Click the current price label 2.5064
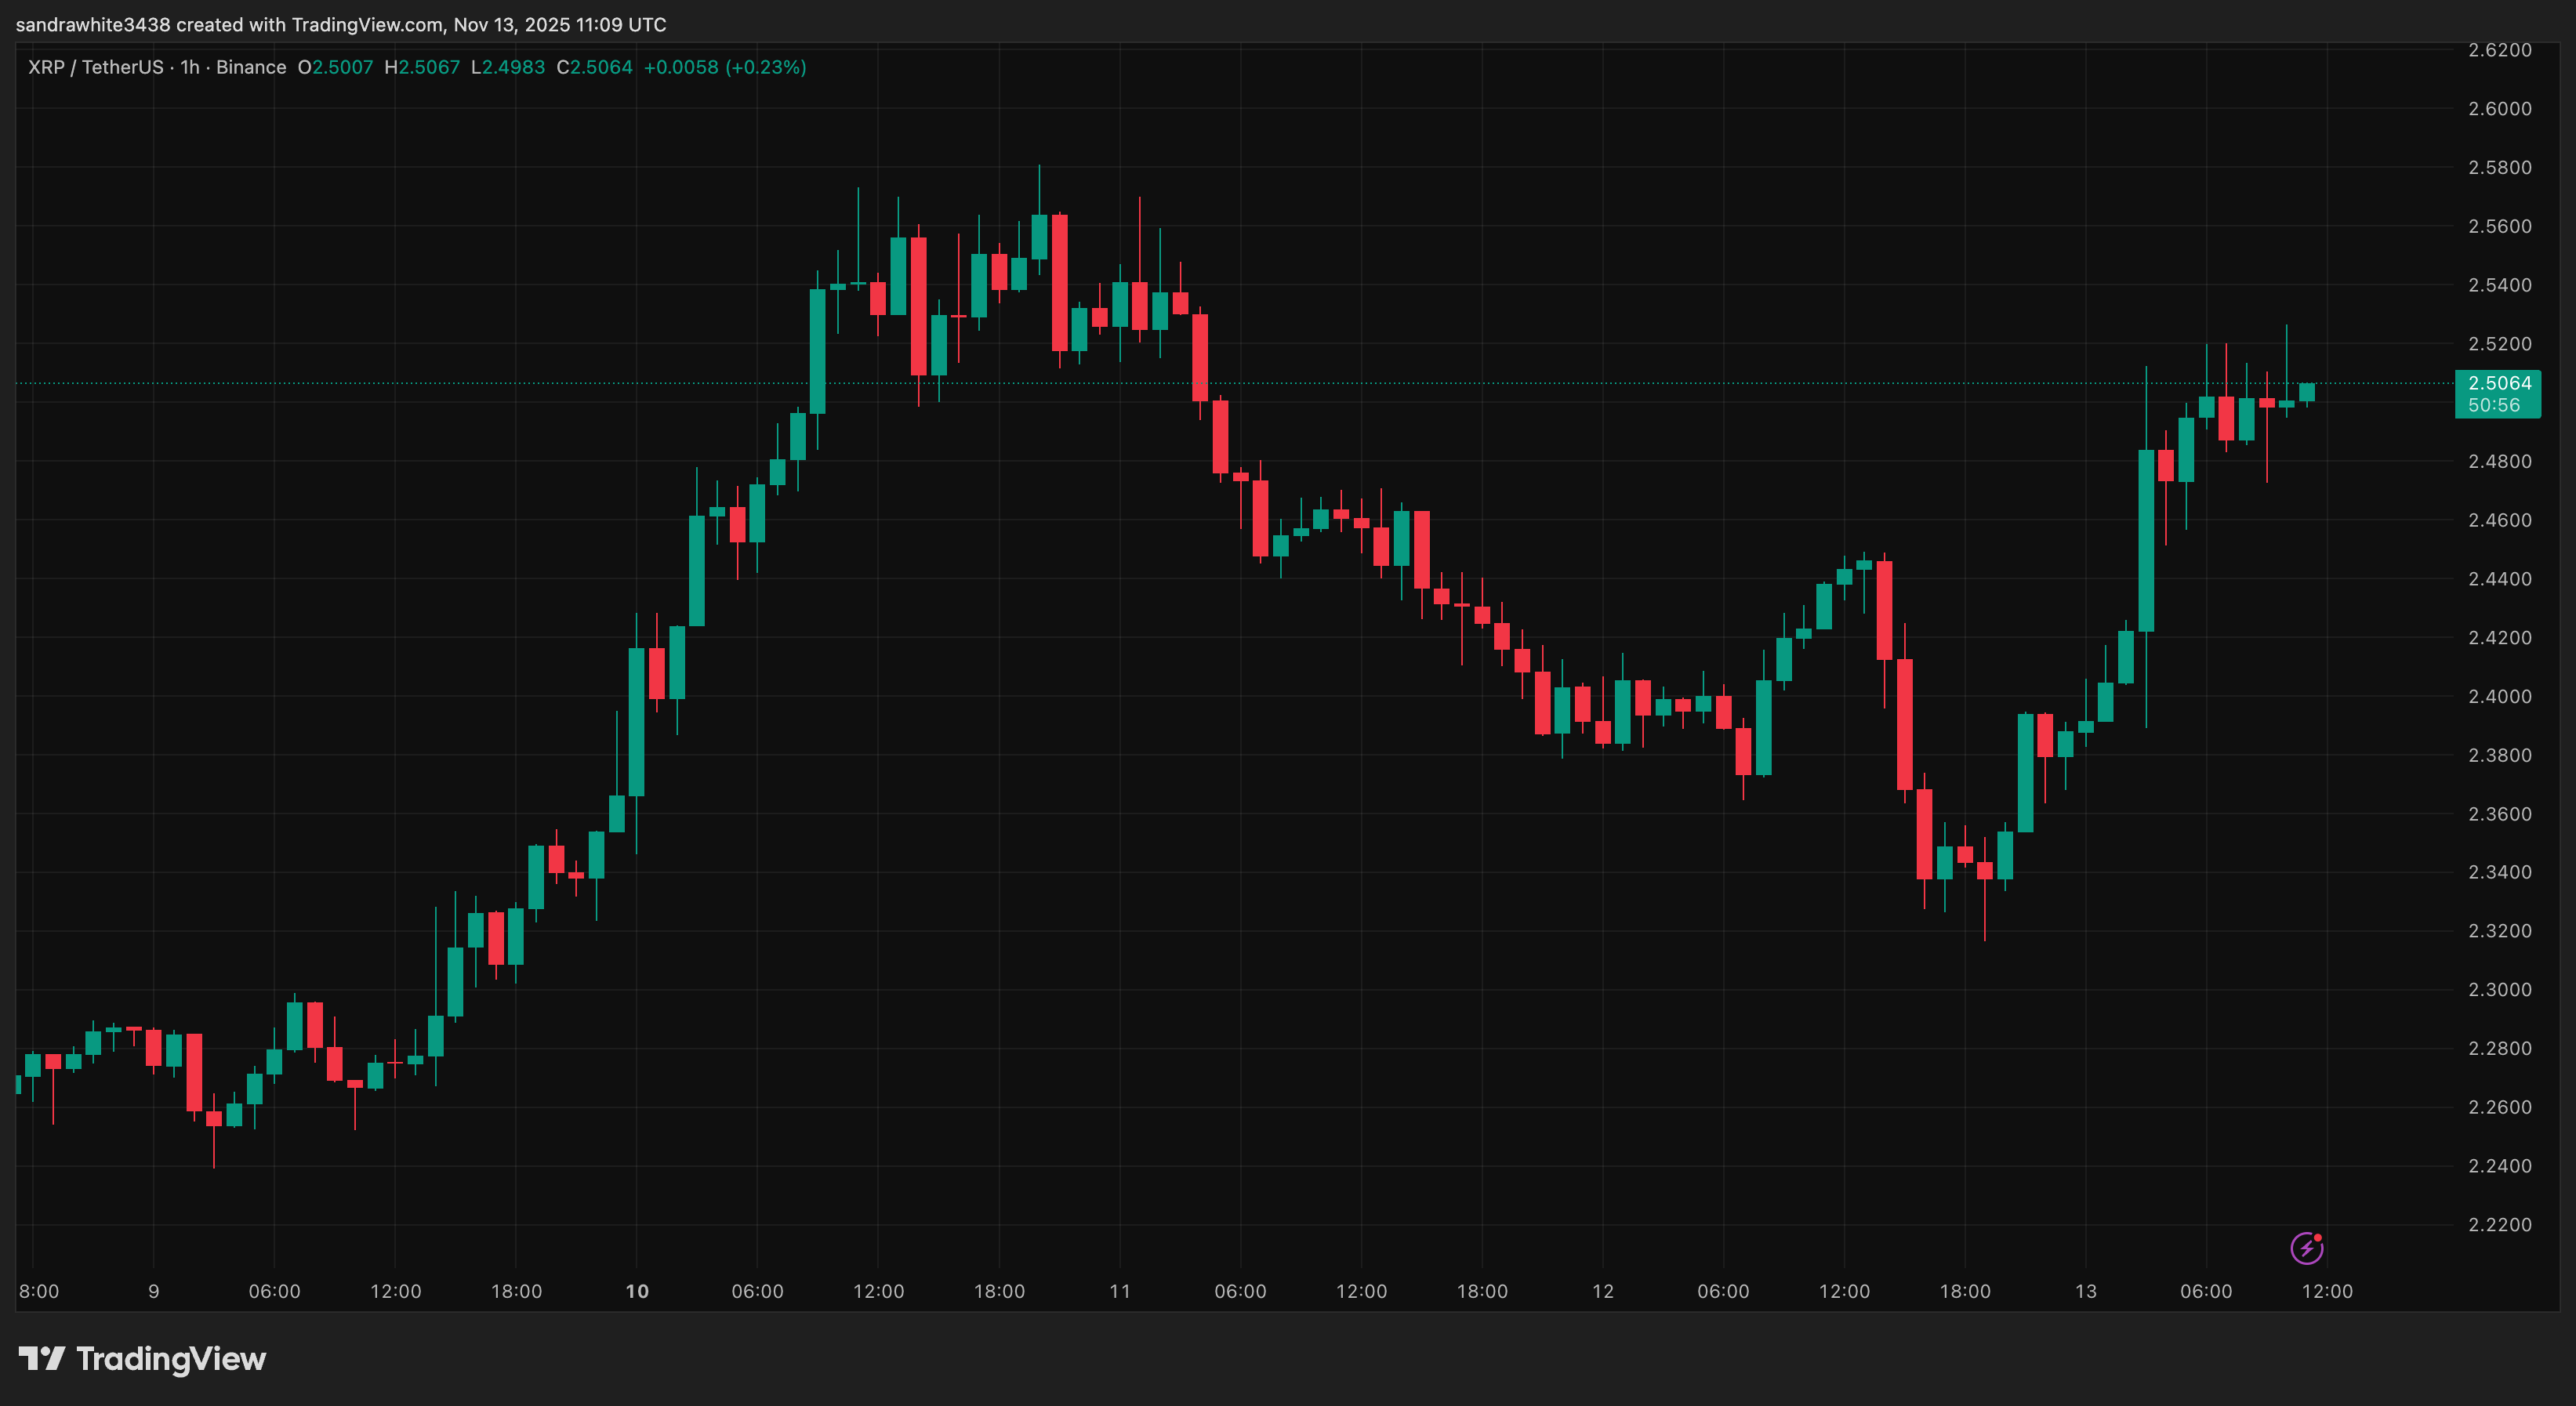Viewport: 2576px width, 1406px height. point(2499,383)
